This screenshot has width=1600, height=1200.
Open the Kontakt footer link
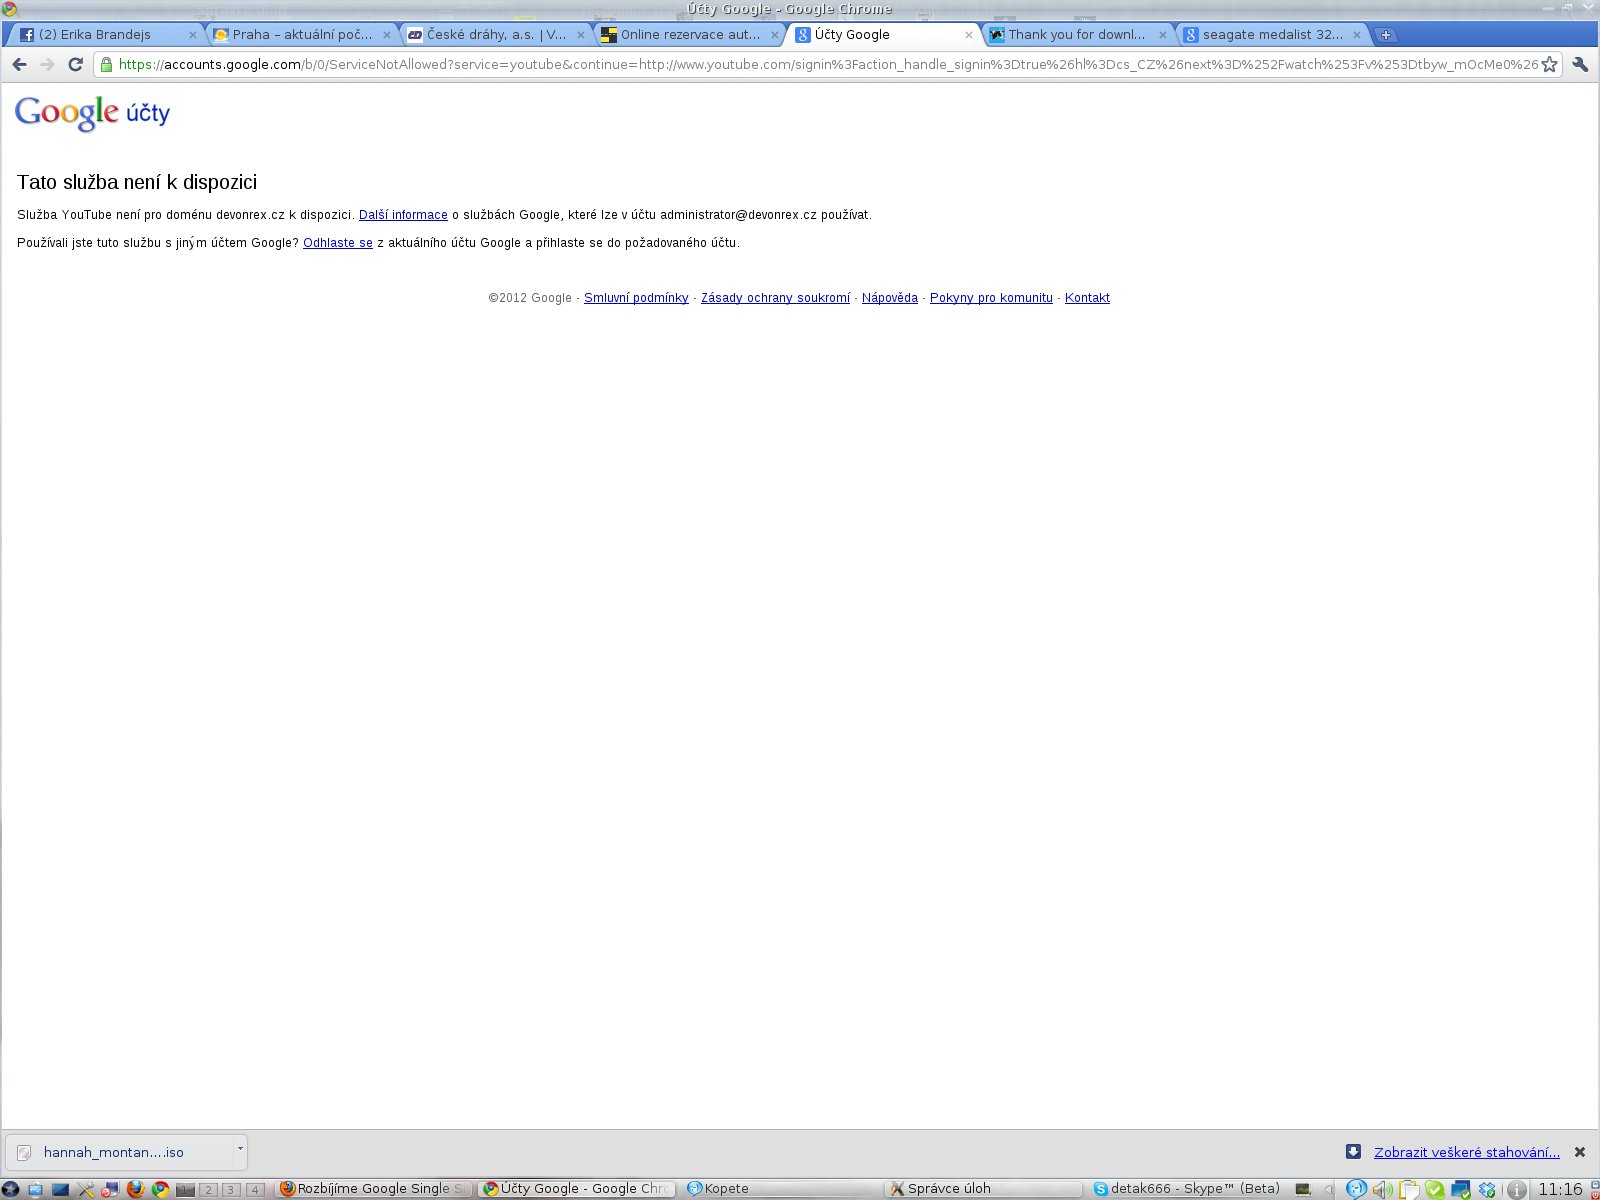1087,298
